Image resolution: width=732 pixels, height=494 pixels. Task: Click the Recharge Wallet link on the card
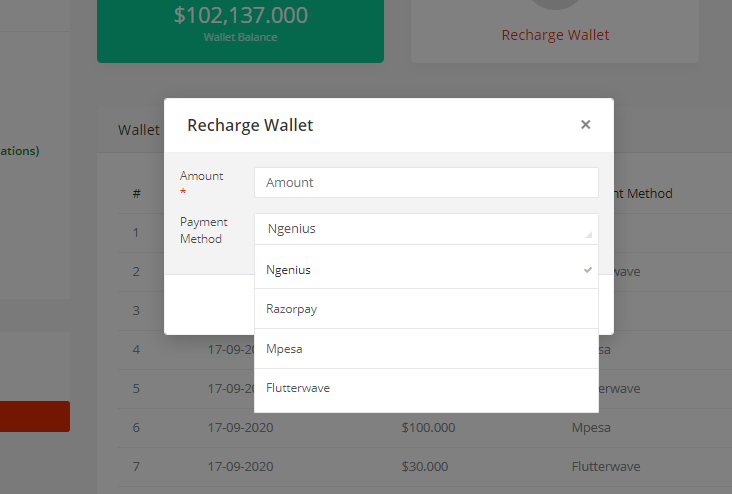click(x=555, y=35)
